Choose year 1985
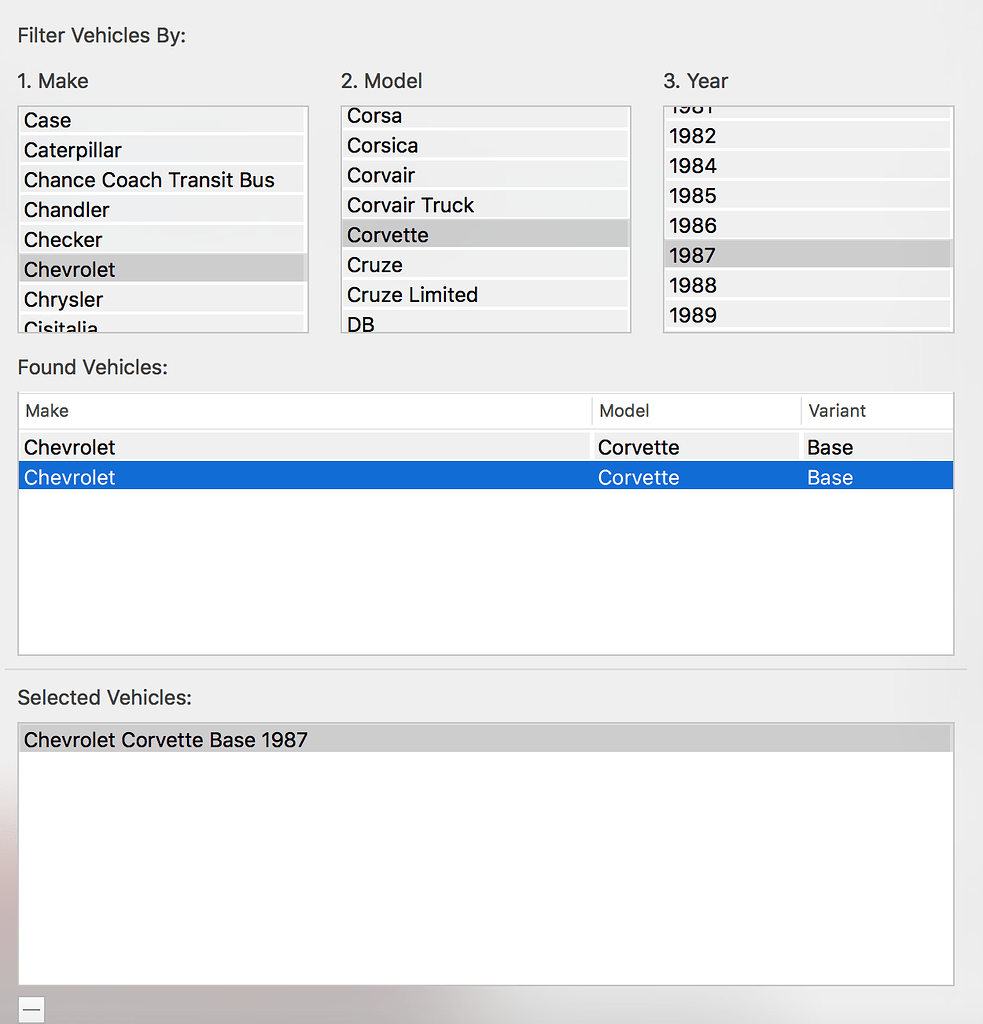The image size is (983, 1024). 808,196
